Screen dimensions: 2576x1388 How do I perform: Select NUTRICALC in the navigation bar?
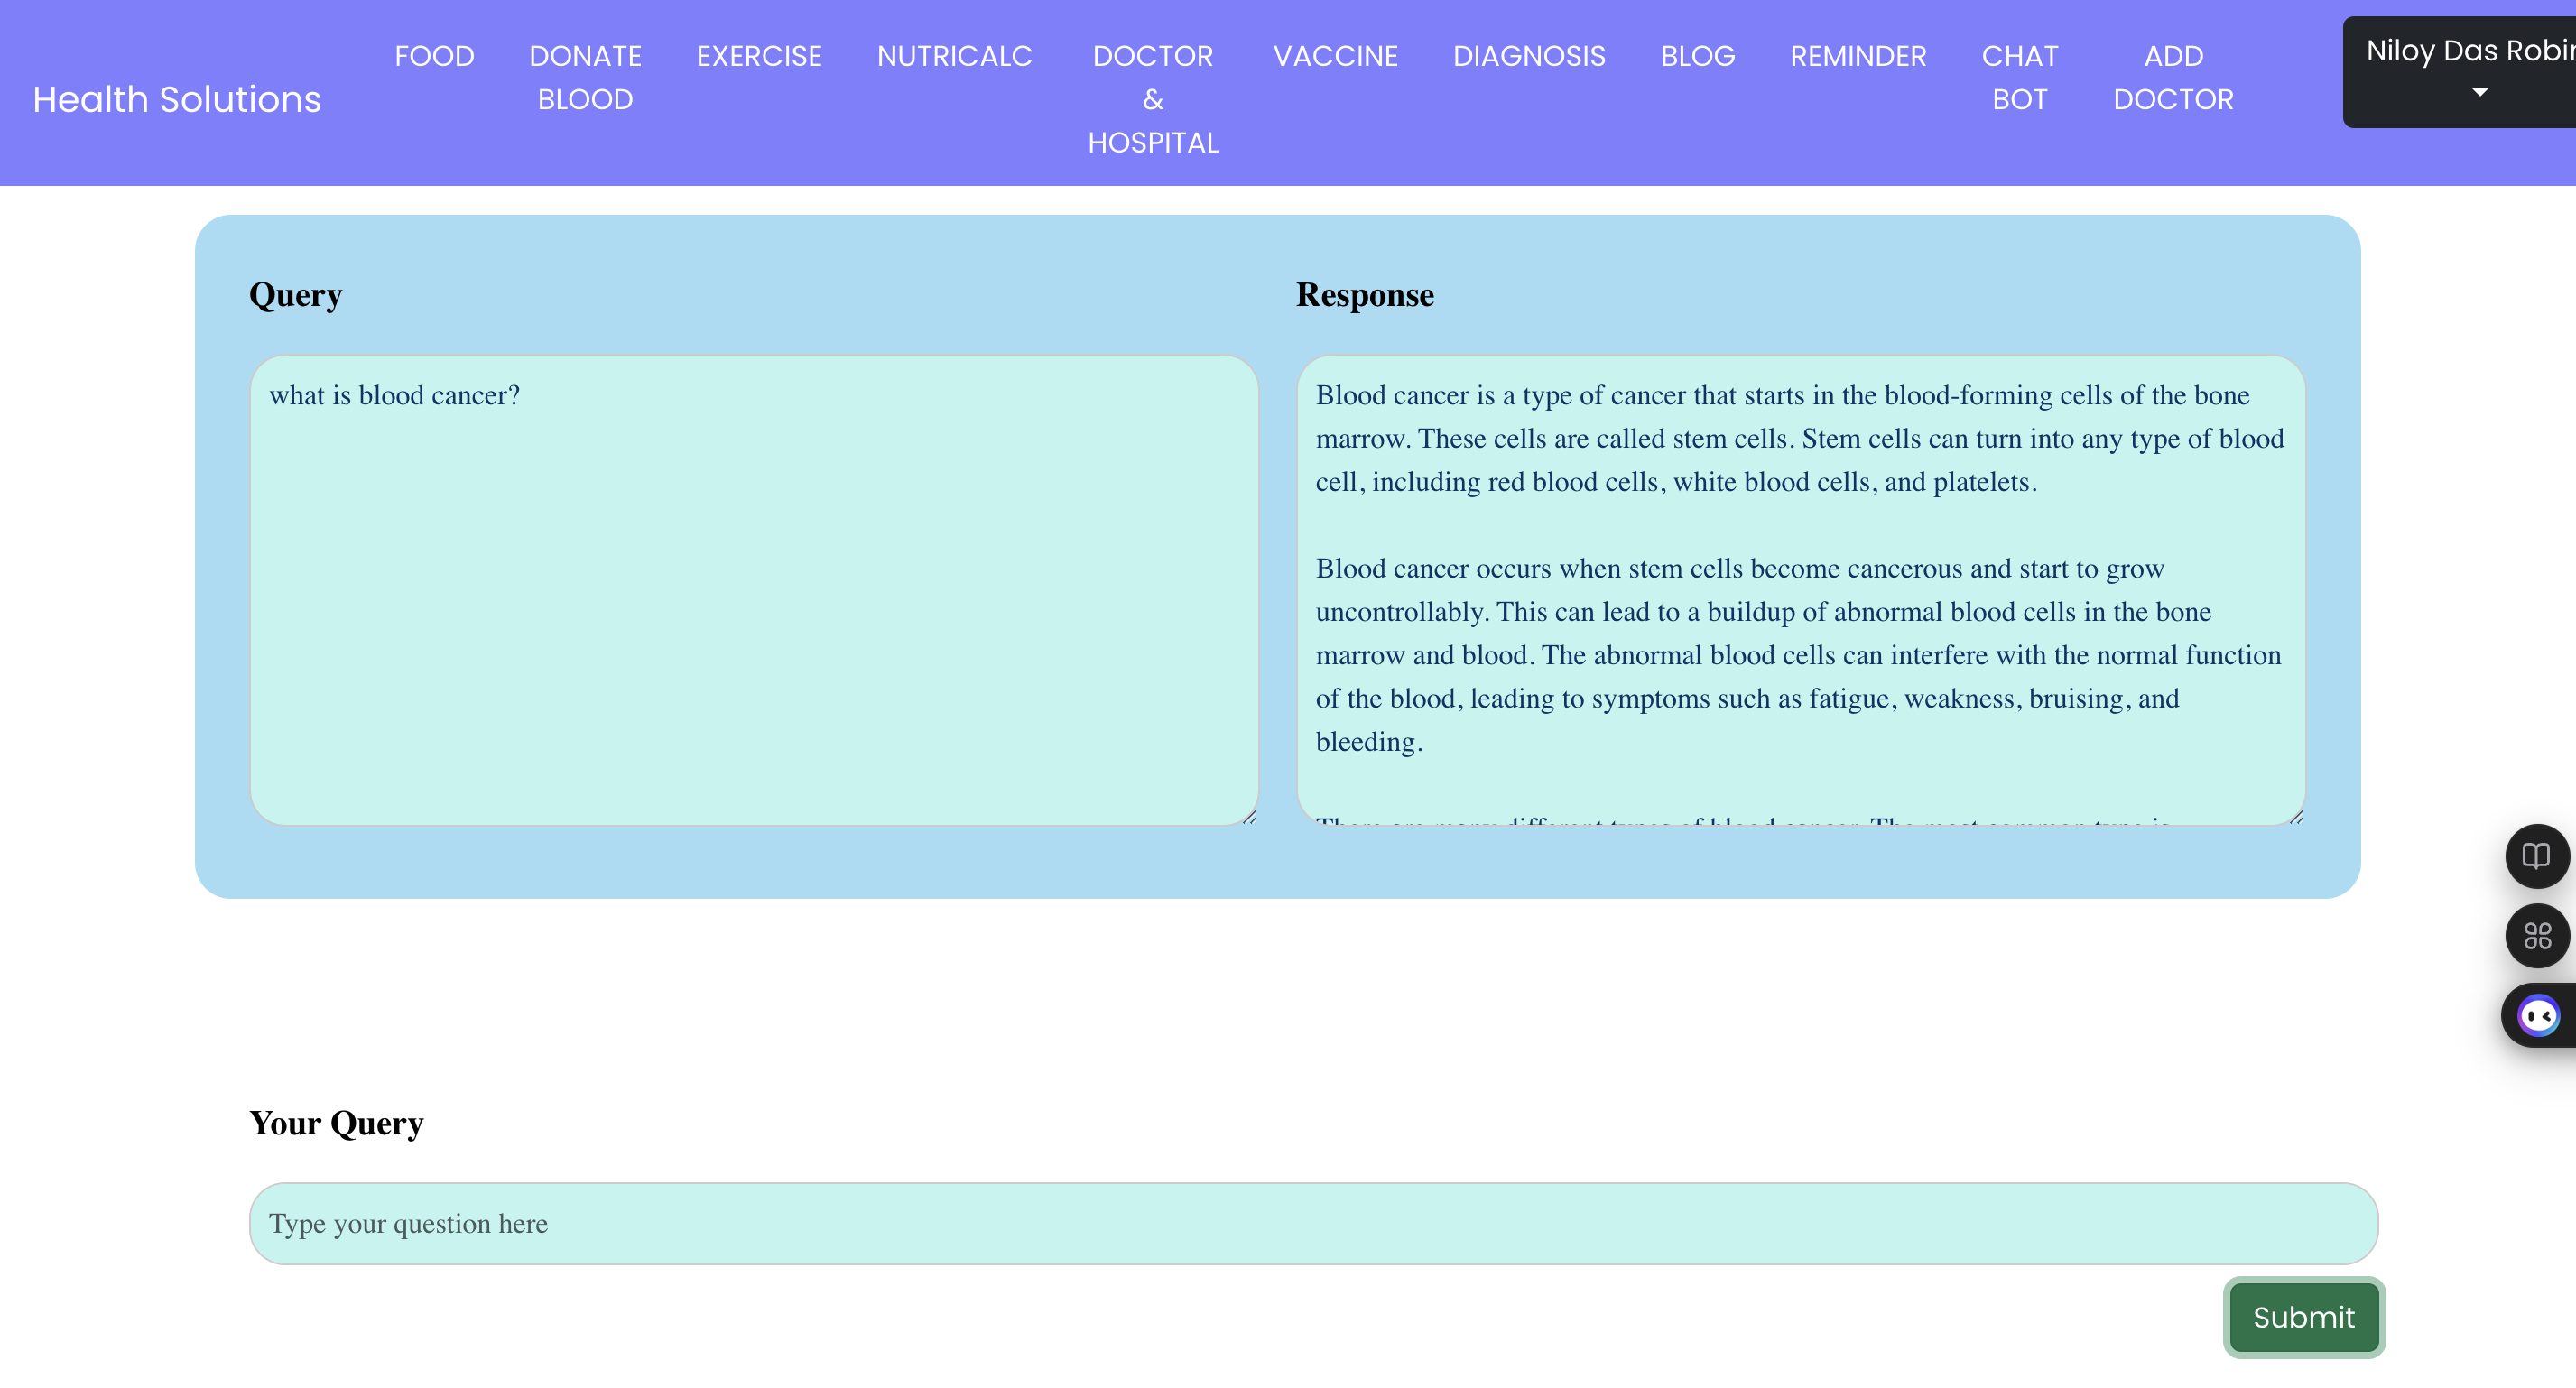pyautogui.click(x=954, y=56)
